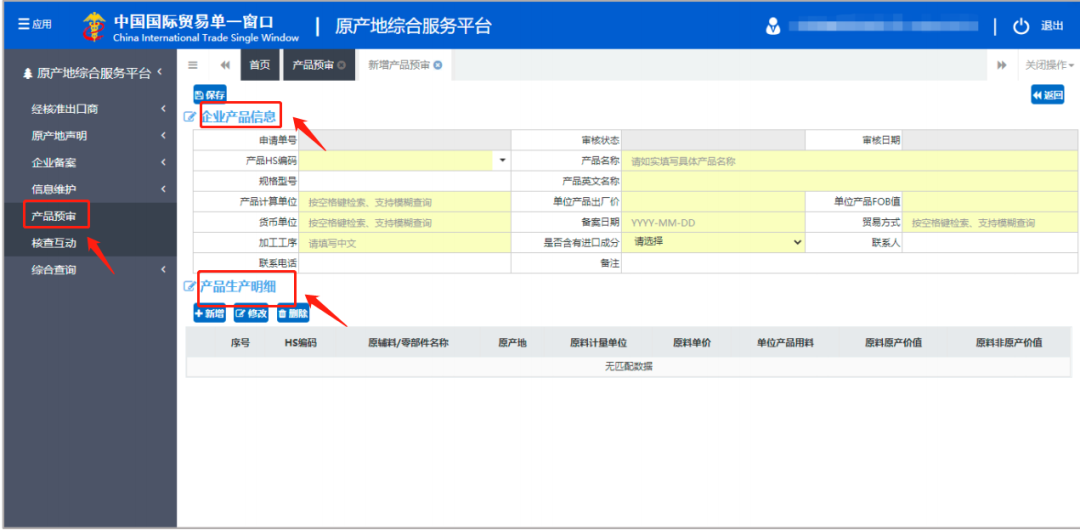Viewport: 1080px width, 530px height.
Task: Close the 产品预审 tab
Action: [x=342, y=65]
